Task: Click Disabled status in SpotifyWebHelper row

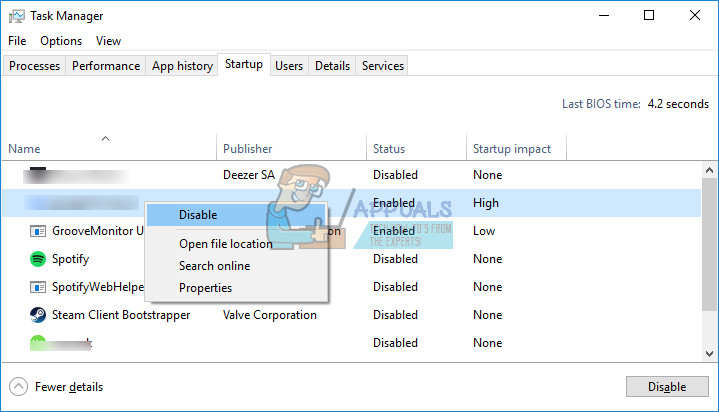Action: [x=395, y=287]
